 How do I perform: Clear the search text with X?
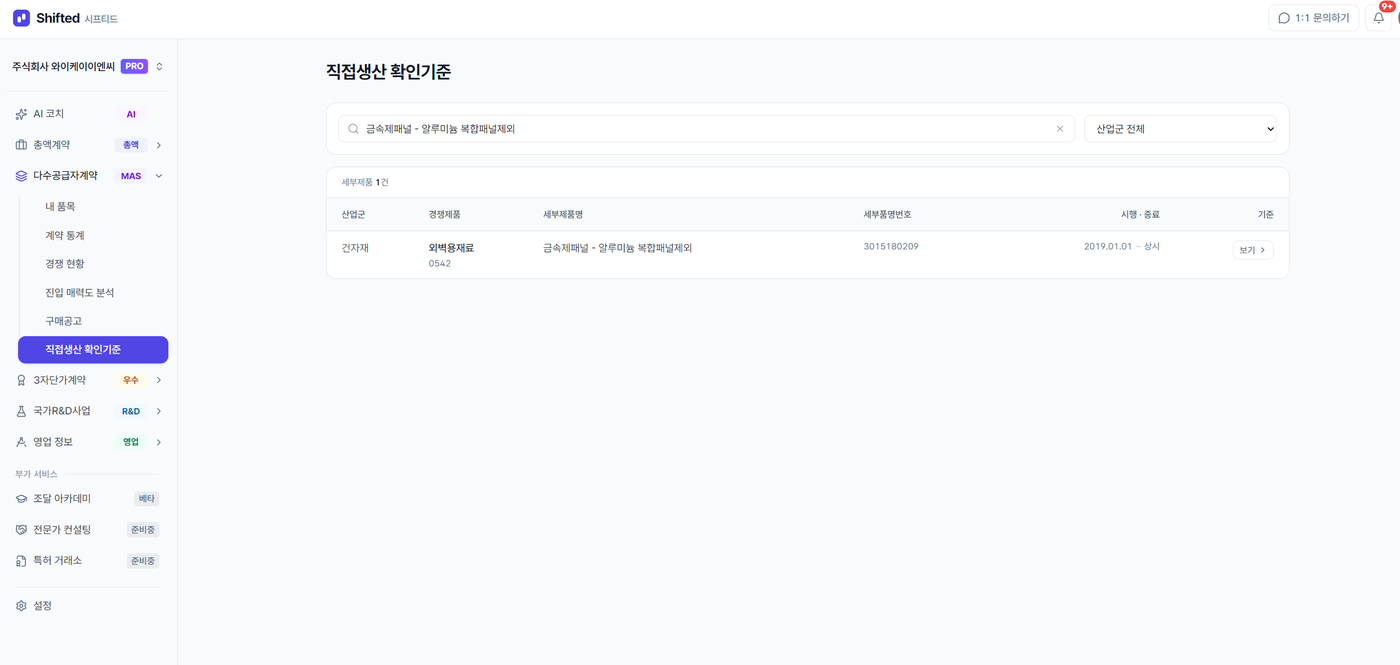tap(1060, 129)
